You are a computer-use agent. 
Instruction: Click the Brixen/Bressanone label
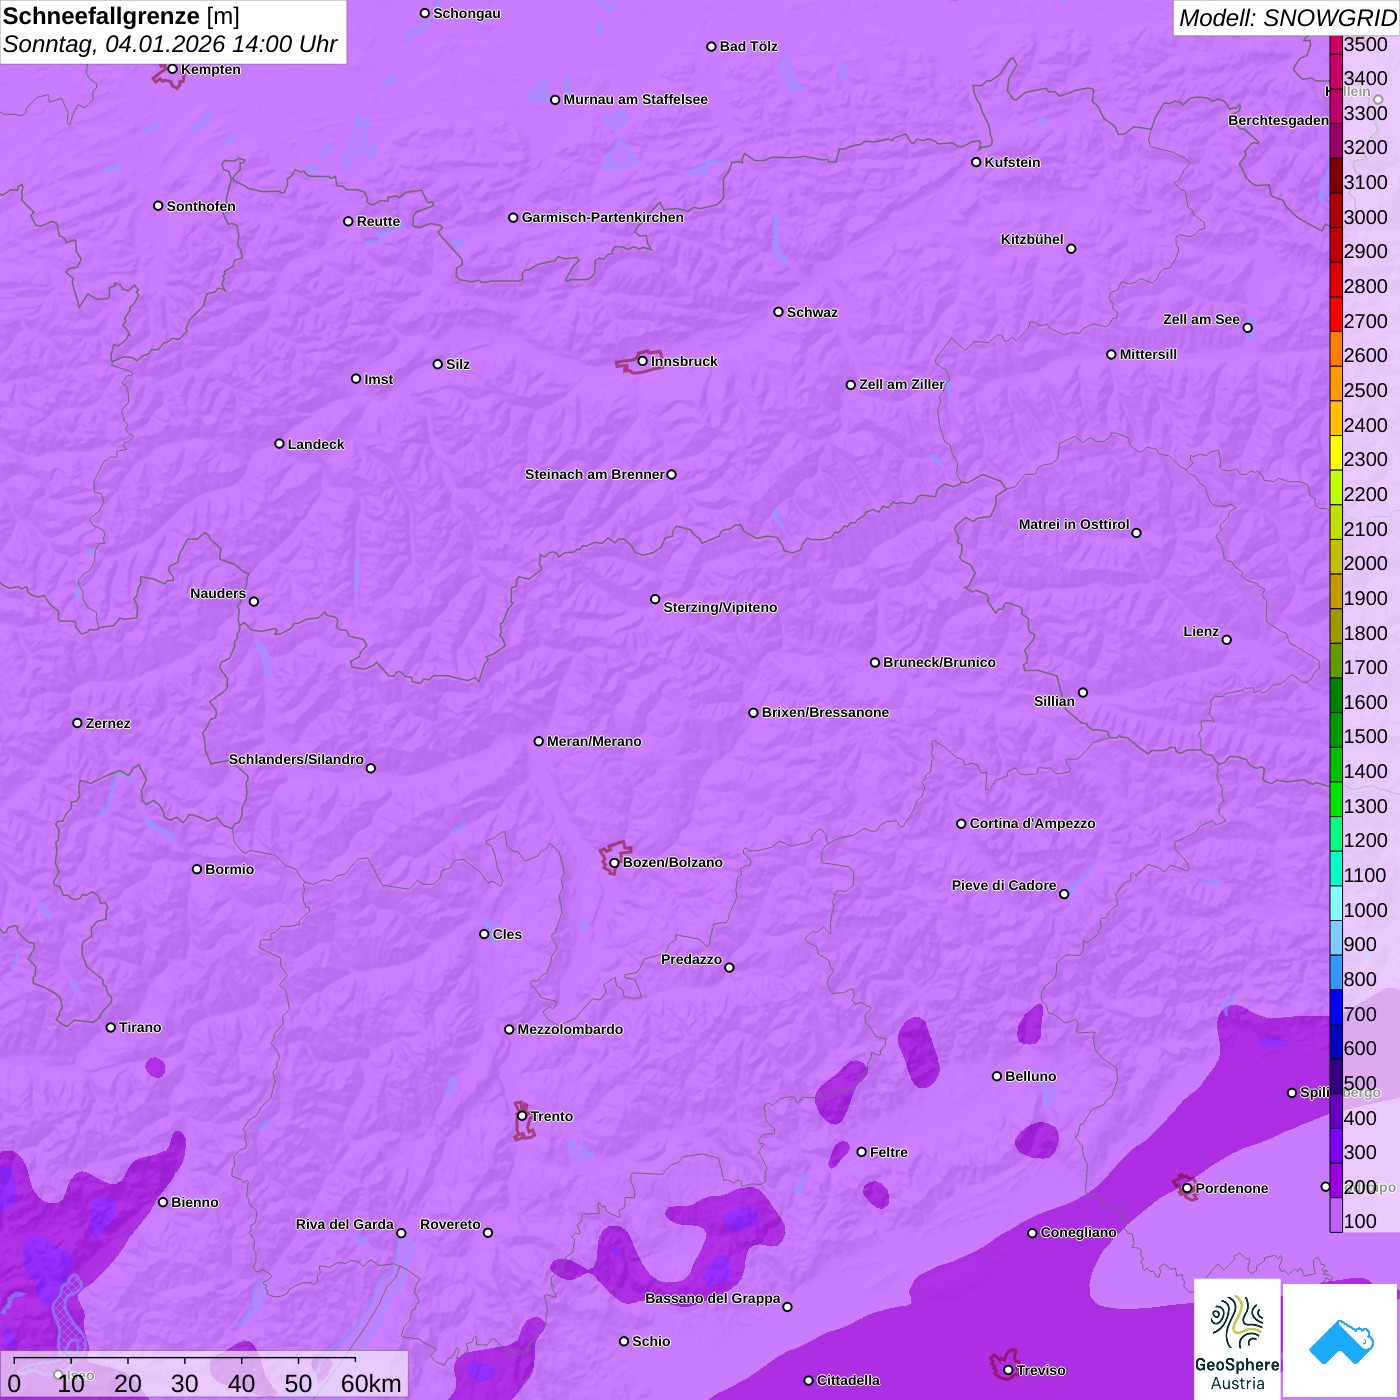pos(825,712)
